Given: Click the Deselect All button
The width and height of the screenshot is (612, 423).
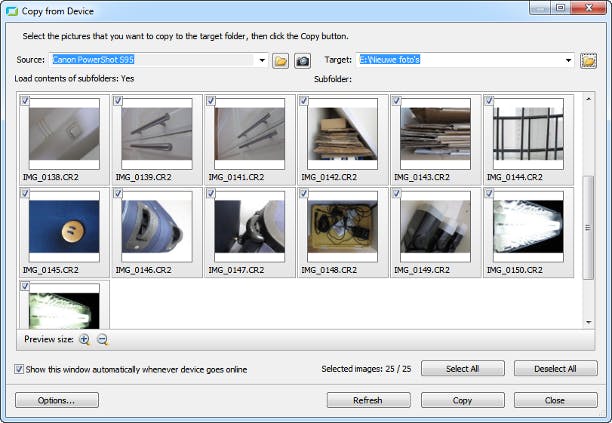Looking at the screenshot, I should pos(555,368).
